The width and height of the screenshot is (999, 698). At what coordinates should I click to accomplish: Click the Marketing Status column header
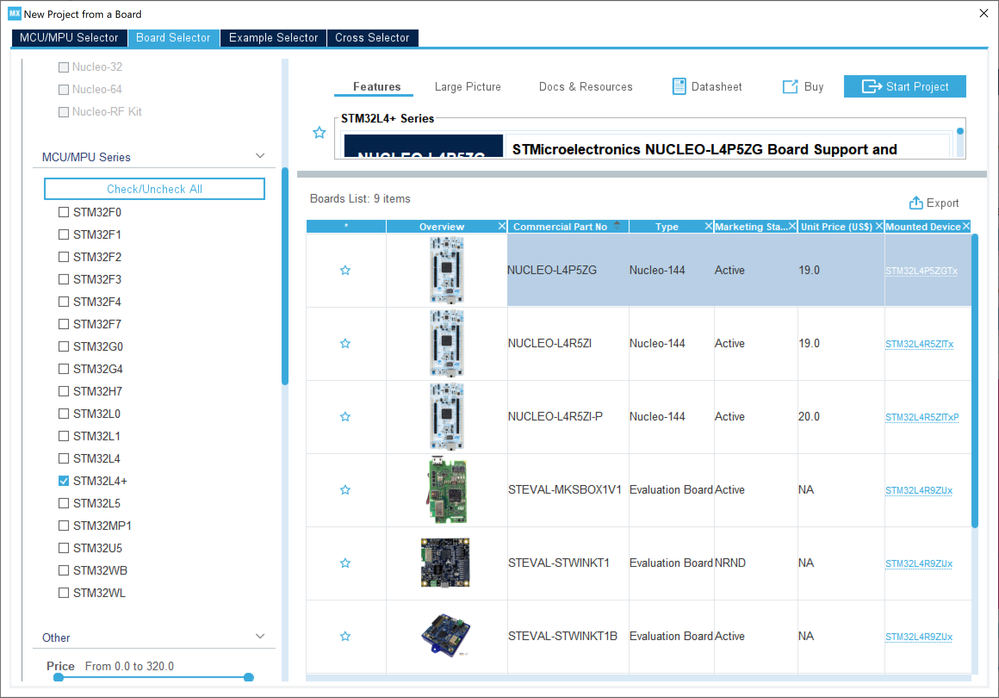[751, 227]
